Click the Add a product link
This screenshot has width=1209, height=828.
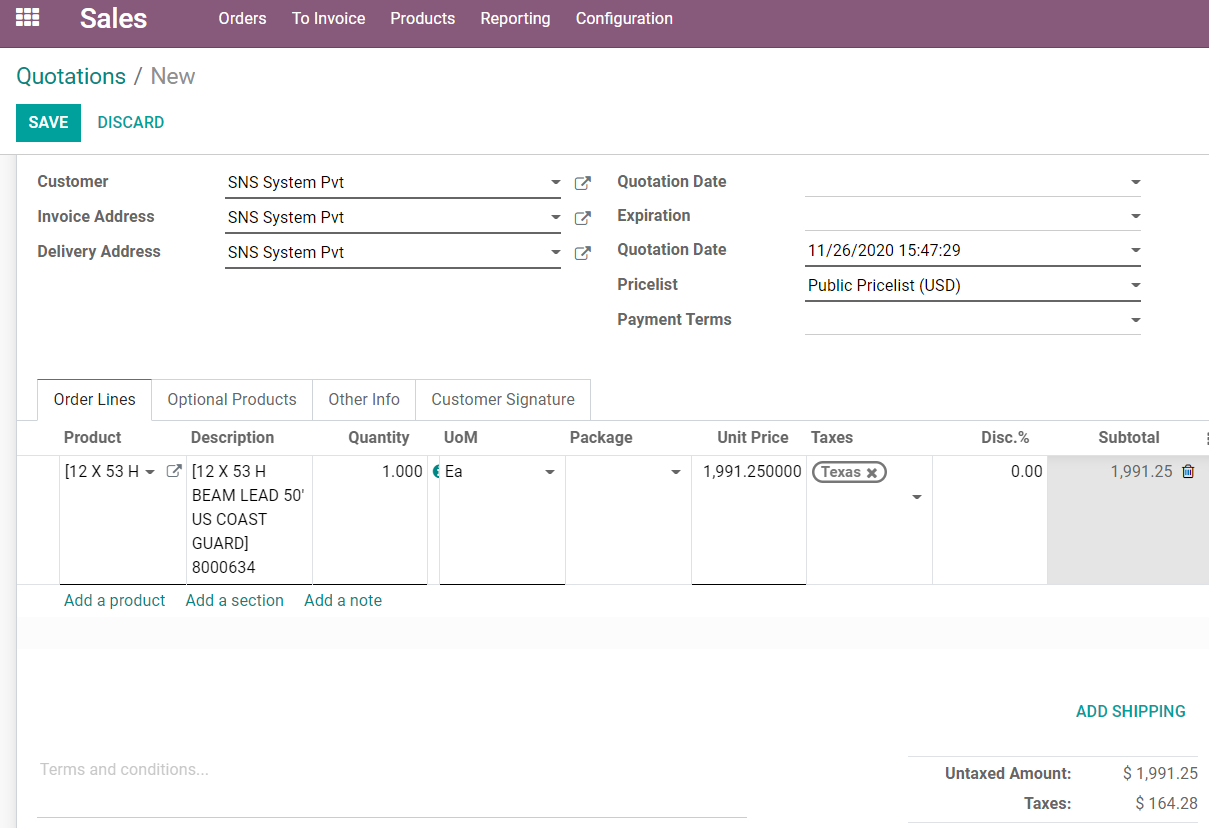click(x=115, y=600)
